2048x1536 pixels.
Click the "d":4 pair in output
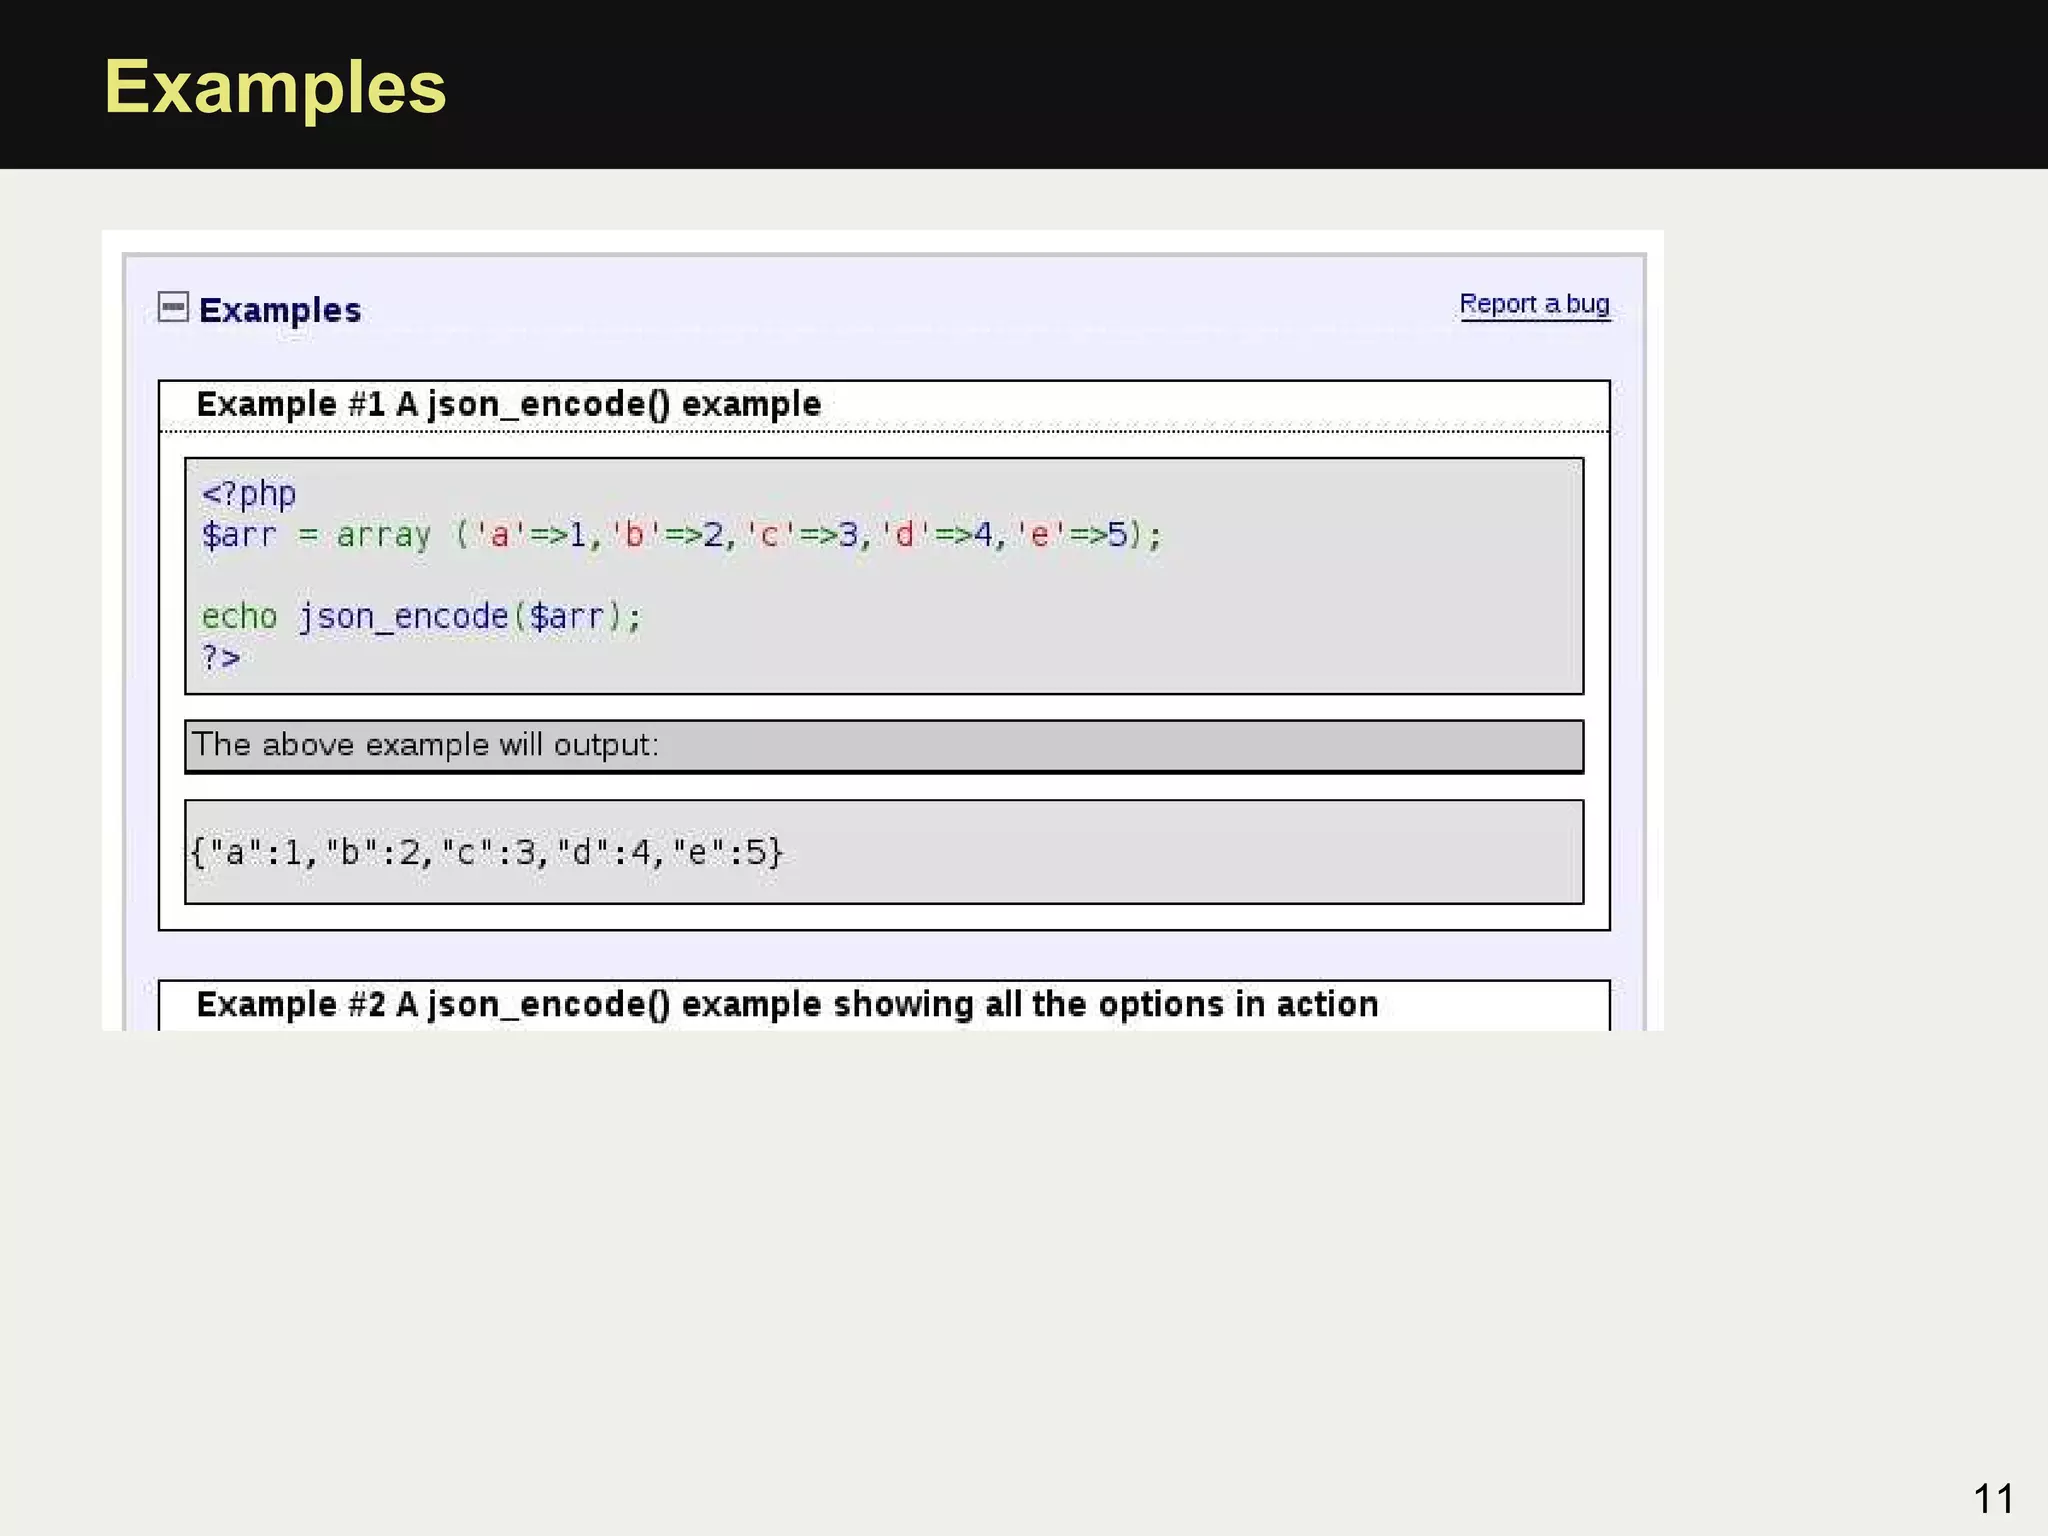pos(605,853)
